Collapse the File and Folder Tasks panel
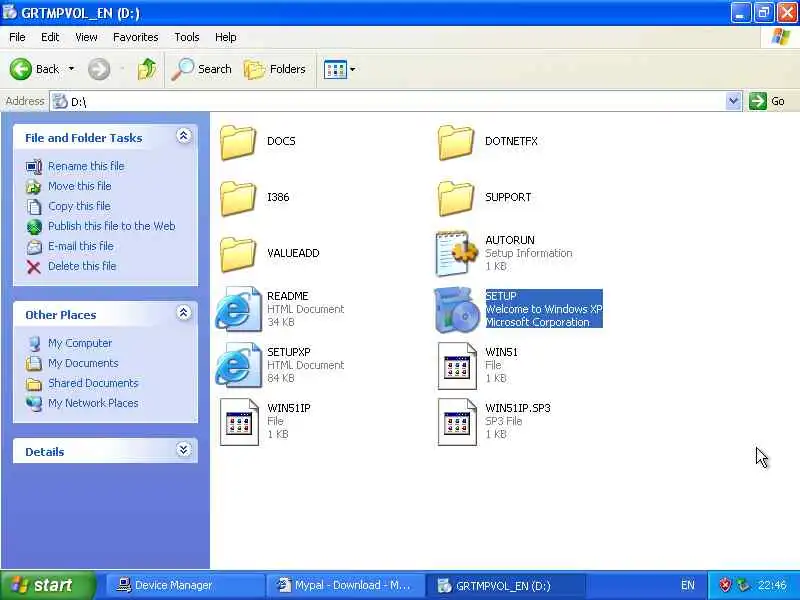This screenshot has height=600, width=800. click(x=184, y=136)
